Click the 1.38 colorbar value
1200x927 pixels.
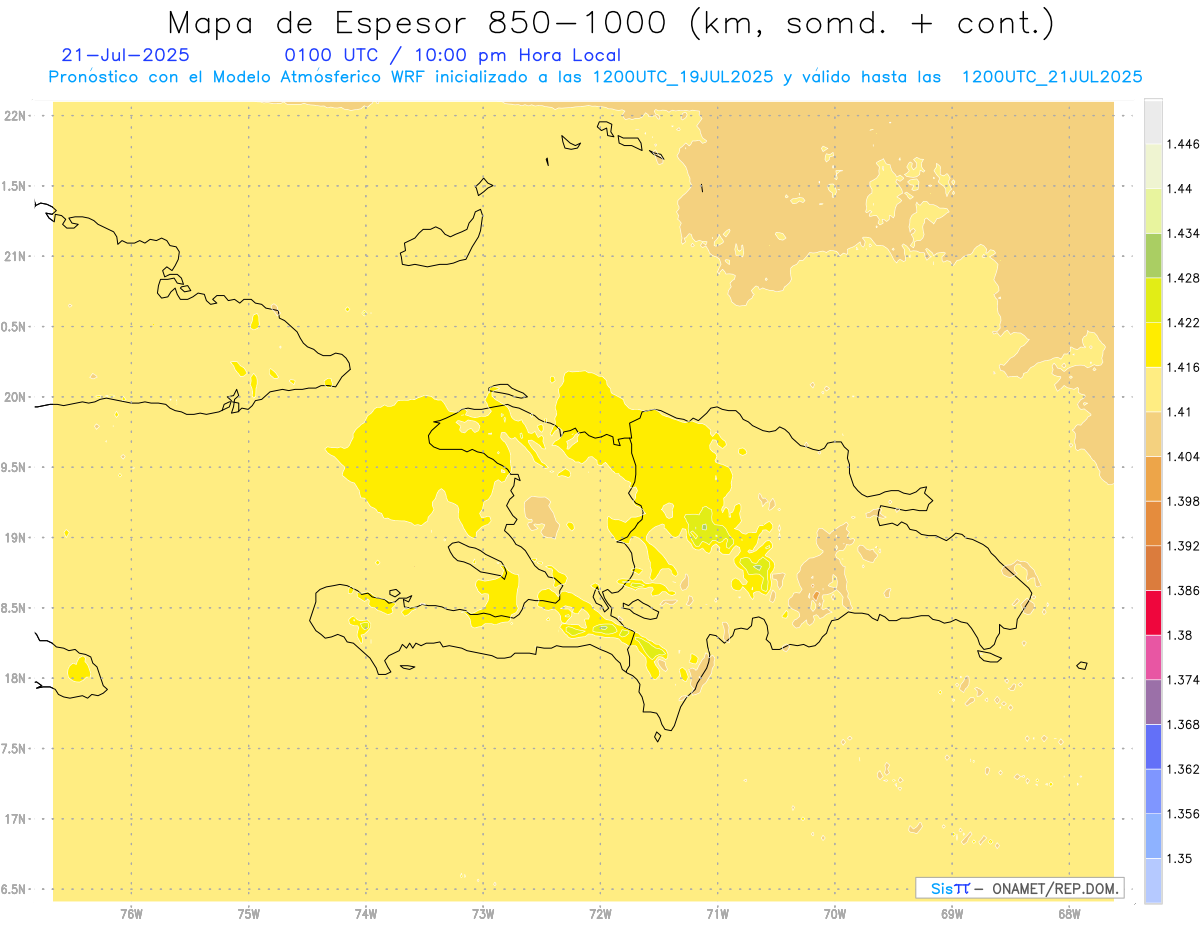[x=1180, y=635]
